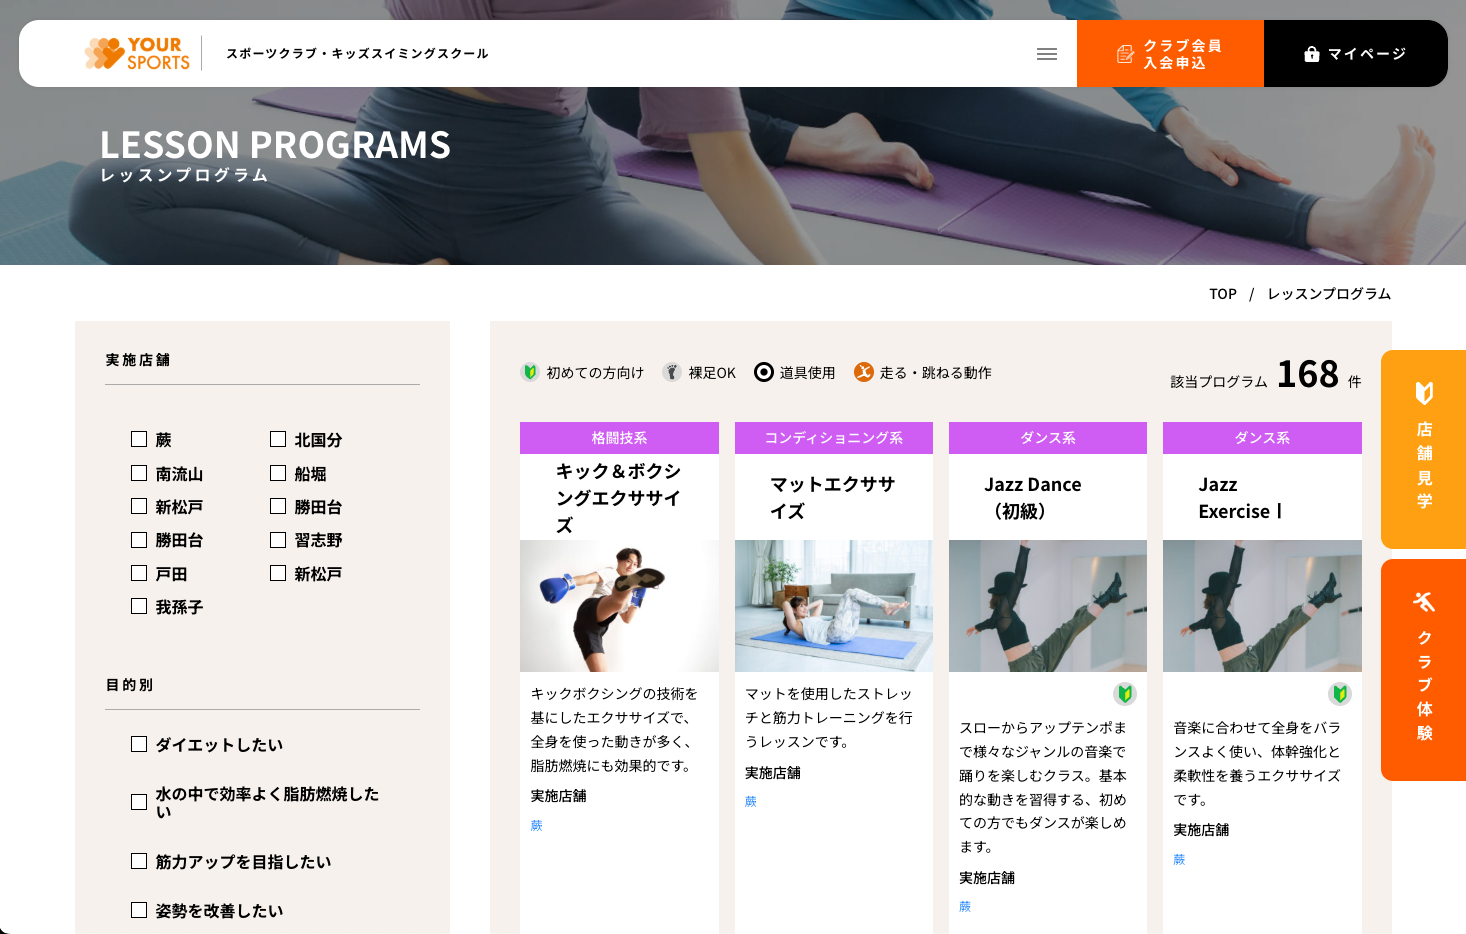Check the 習志野 store checkbox
1466x934 pixels.
278,540
